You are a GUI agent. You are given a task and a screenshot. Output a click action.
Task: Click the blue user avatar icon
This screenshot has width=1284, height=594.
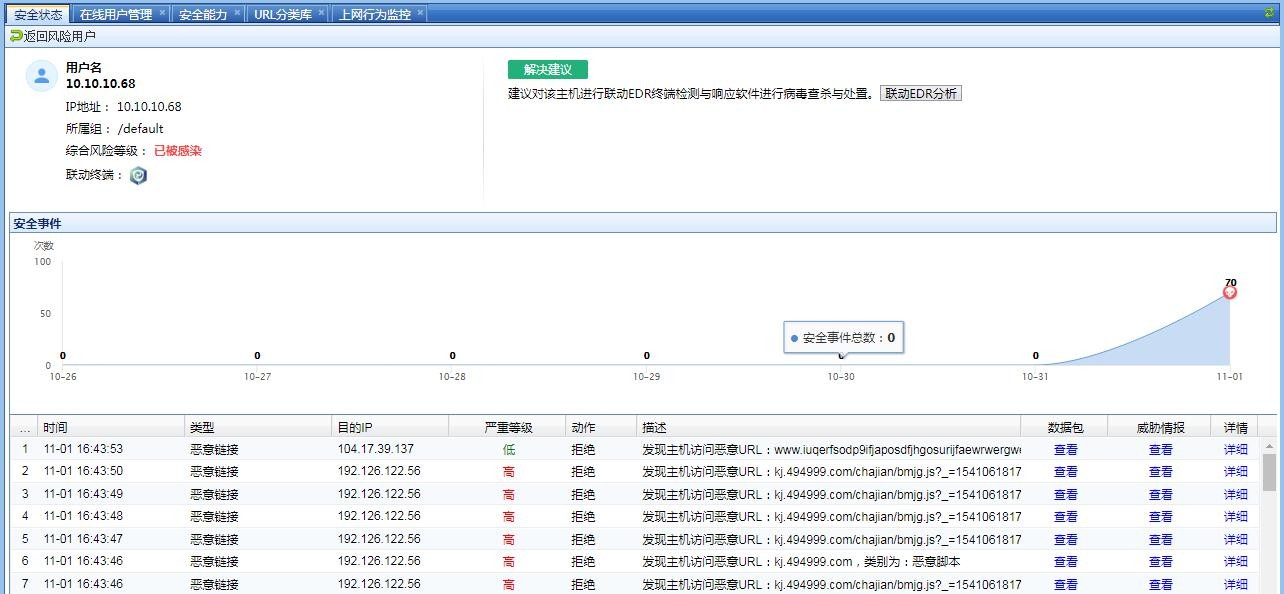click(39, 74)
